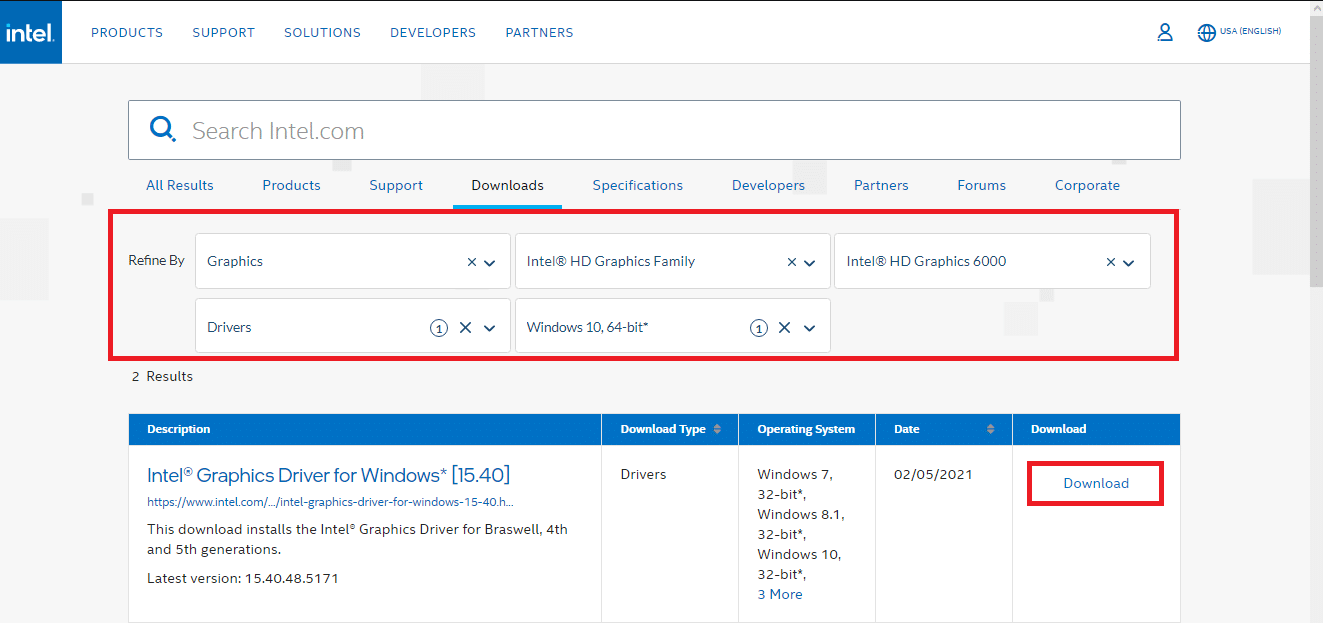Click the Download button for the driver
Screen dimensions: 1323x623
click(x=1095, y=482)
